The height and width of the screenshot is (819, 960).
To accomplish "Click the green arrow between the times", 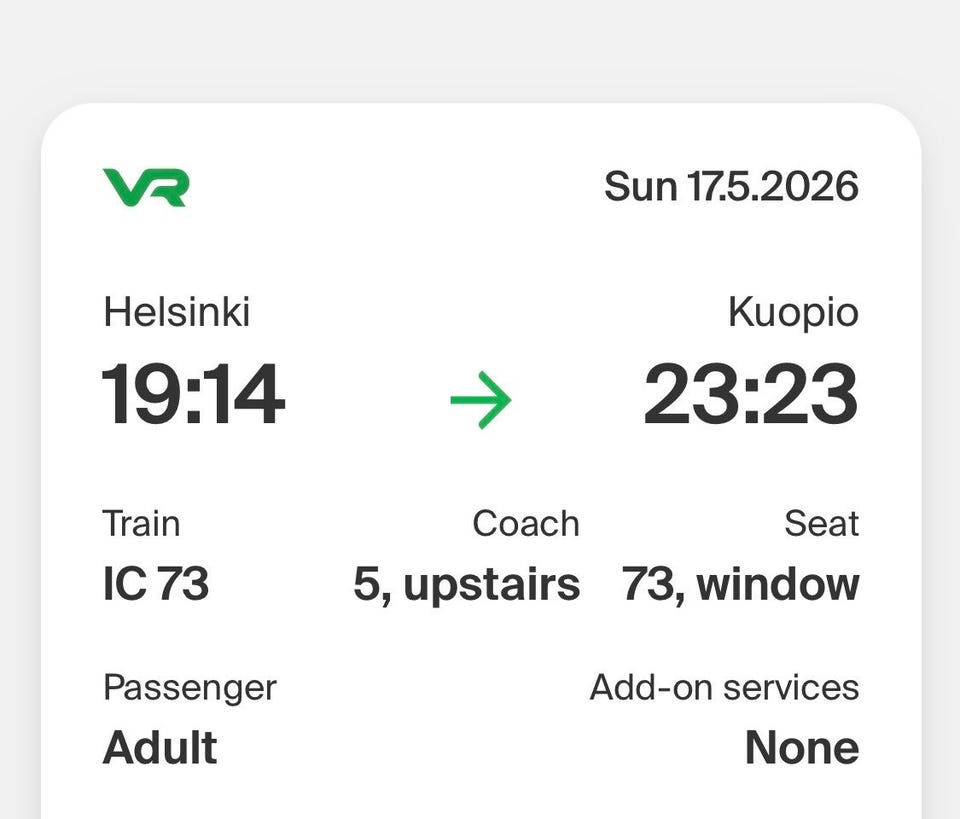I will pyautogui.click(x=480, y=400).
